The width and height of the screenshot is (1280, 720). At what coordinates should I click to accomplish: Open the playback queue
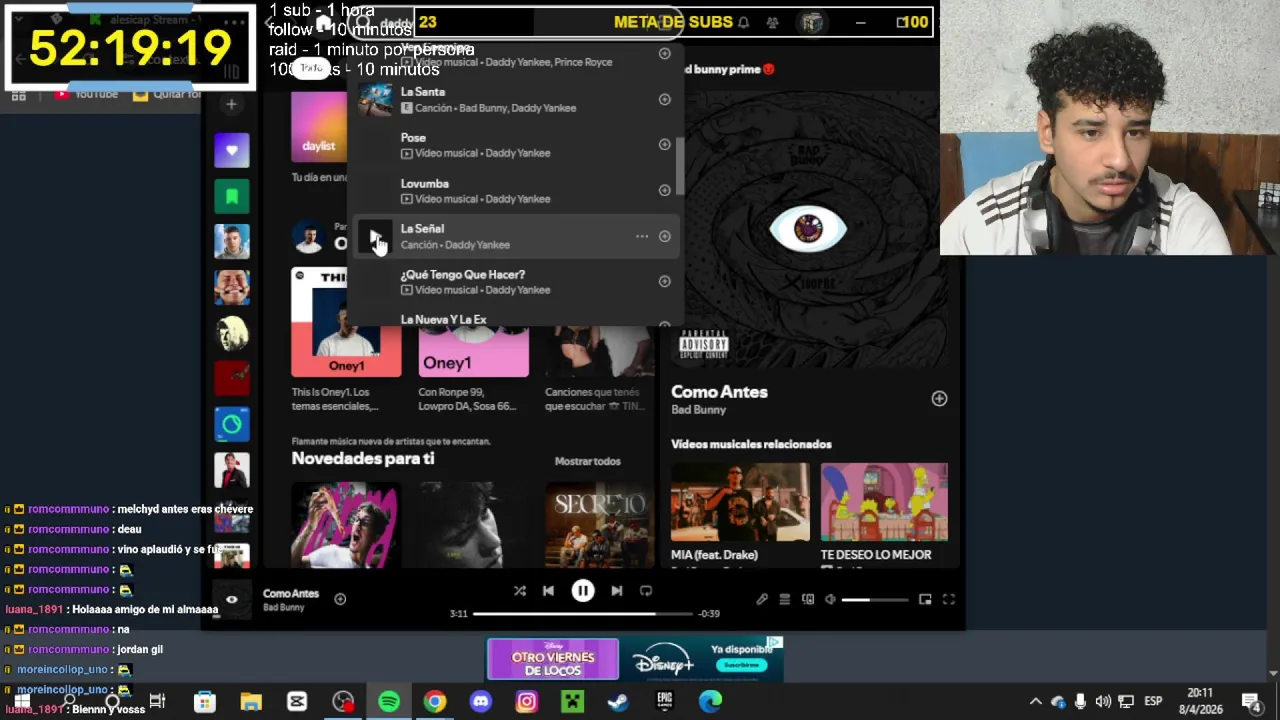[x=785, y=600]
